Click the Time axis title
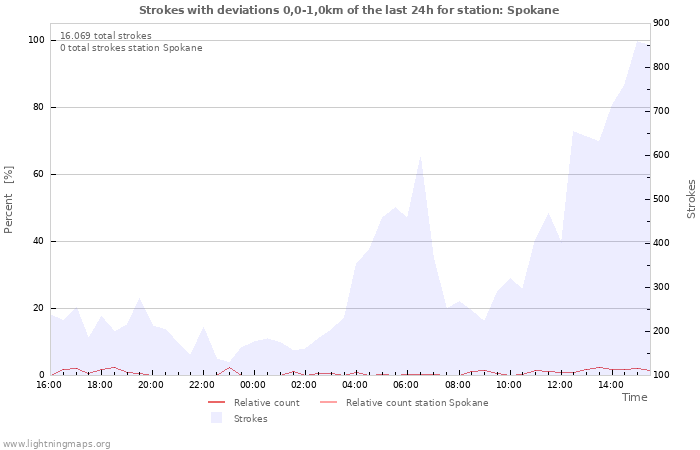This screenshot has height=450, width=700. (634, 397)
